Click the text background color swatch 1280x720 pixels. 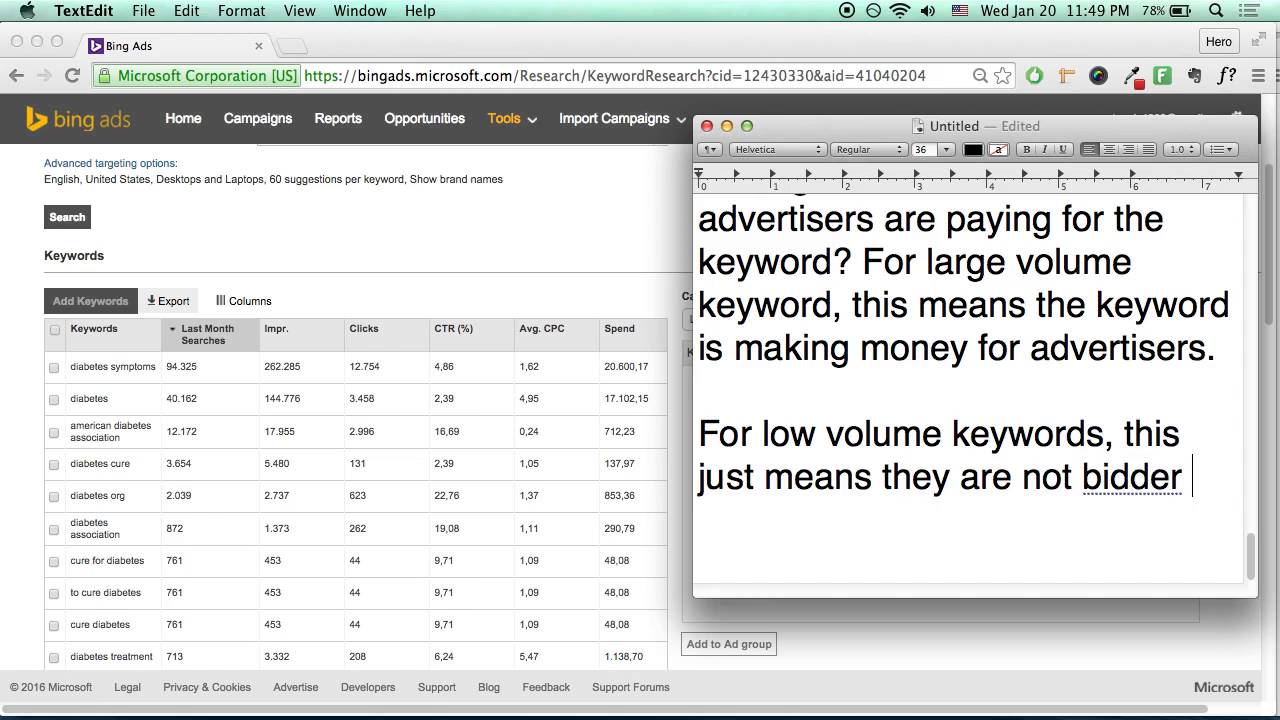pos(998,149)
